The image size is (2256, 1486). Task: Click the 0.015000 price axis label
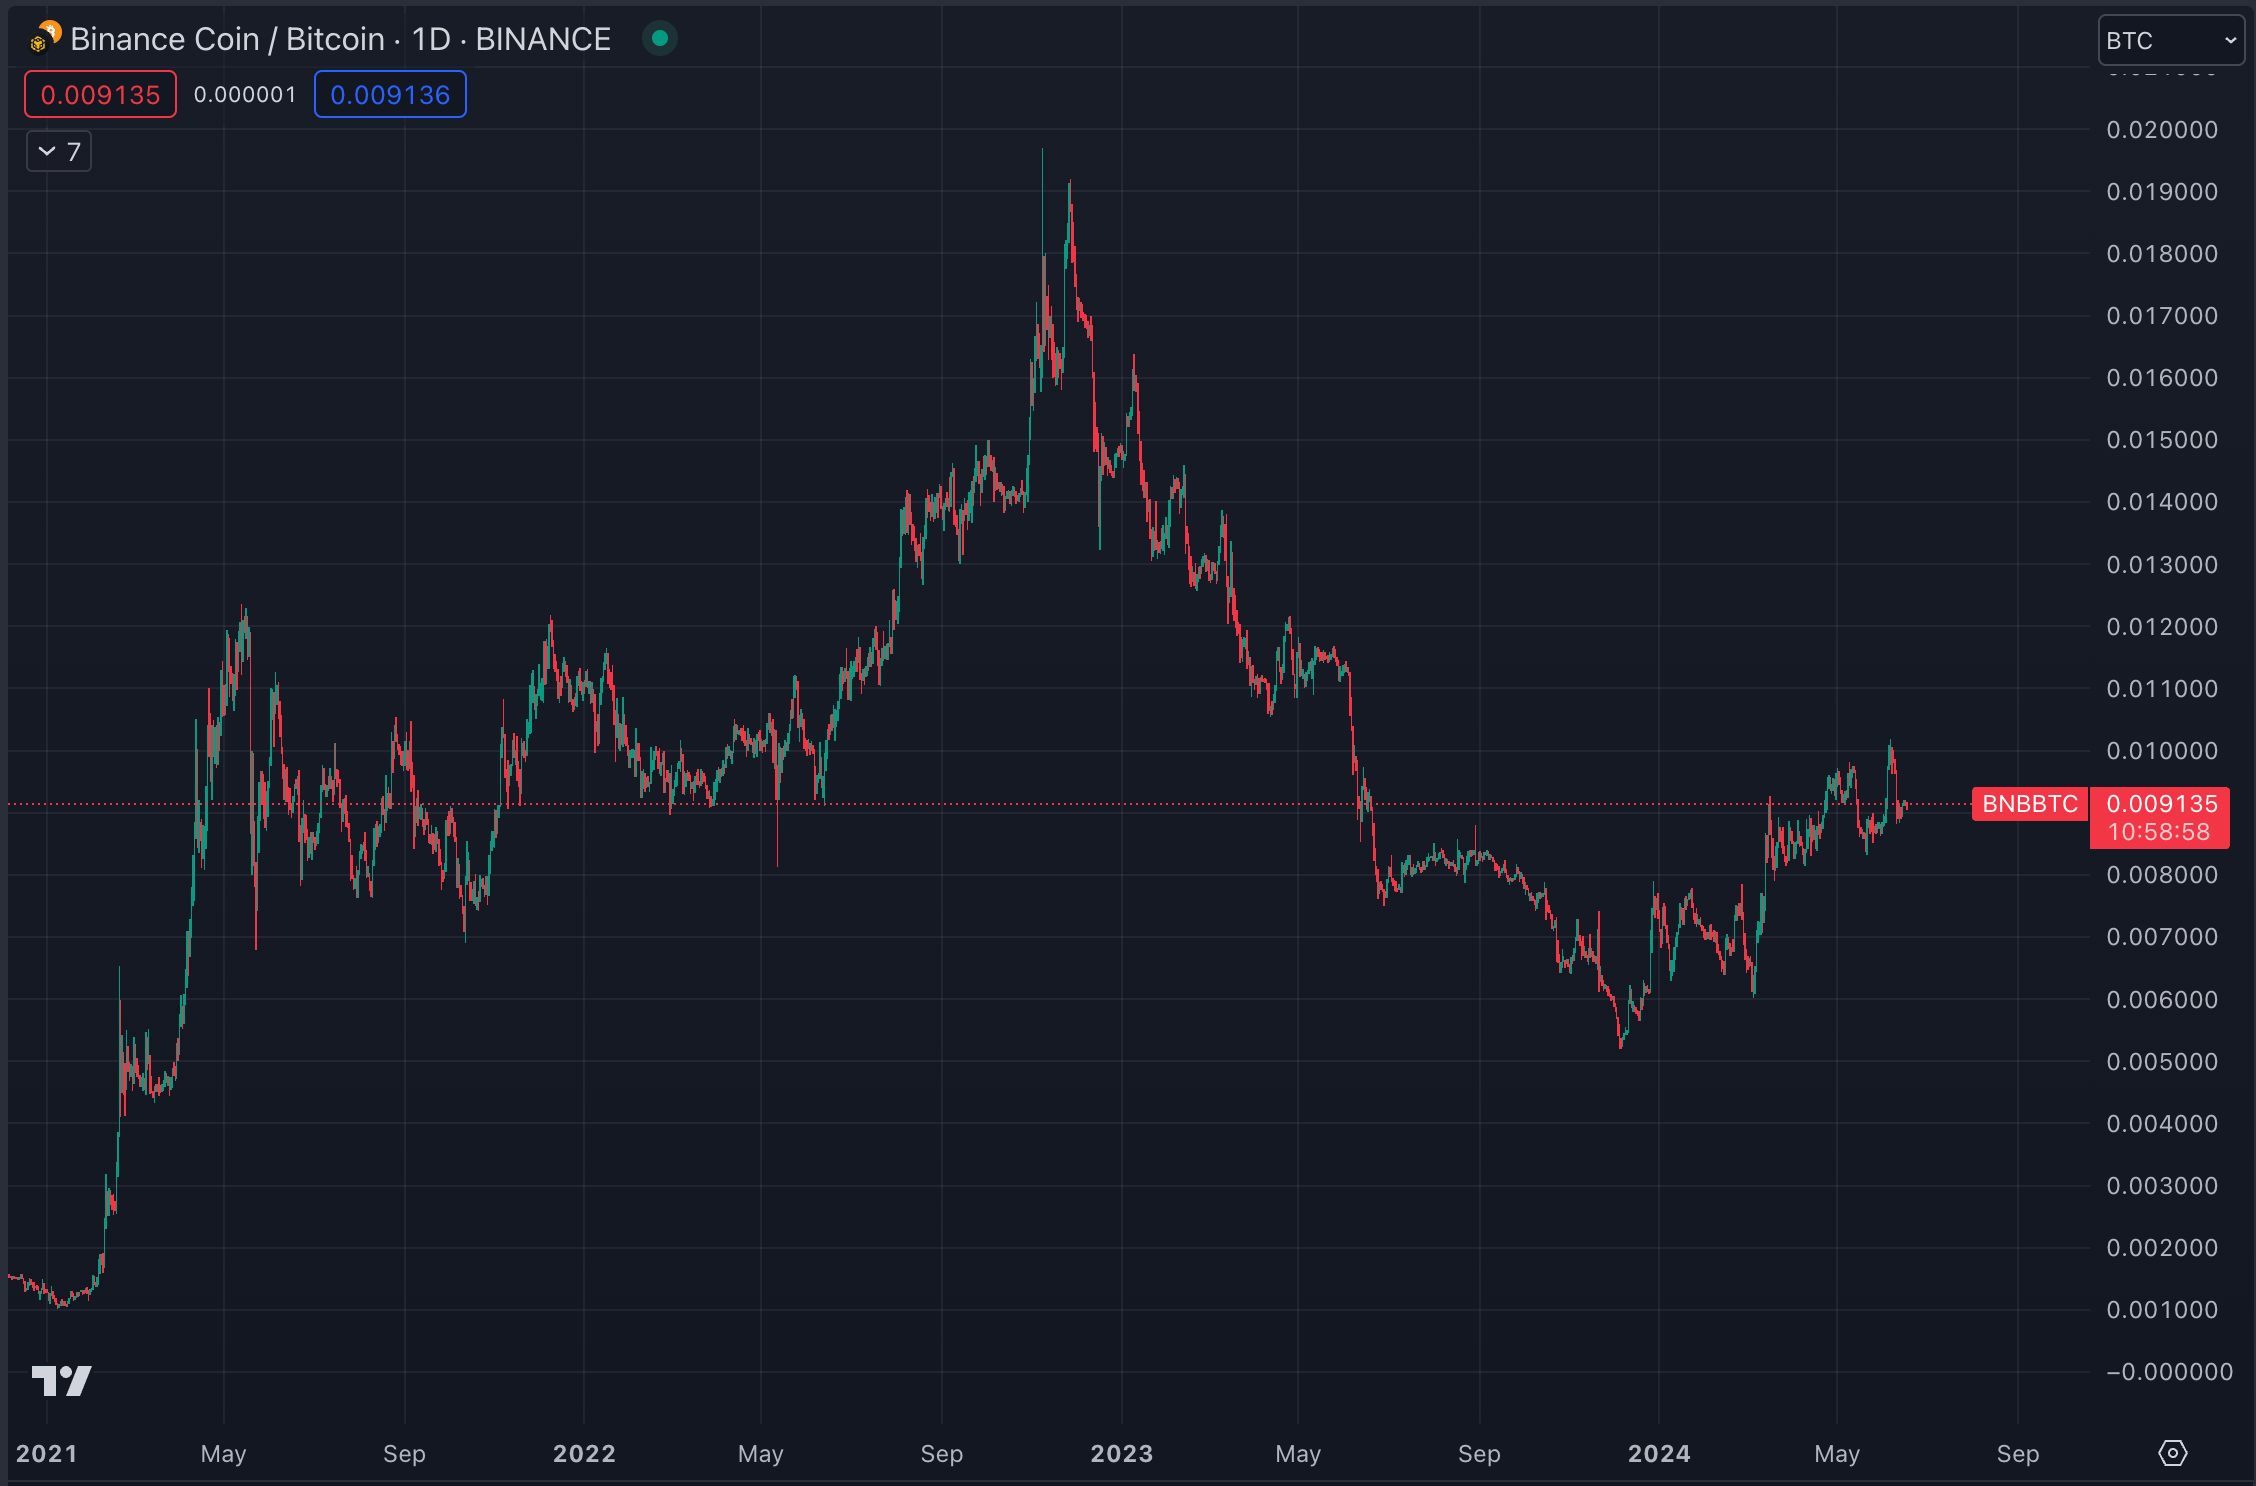point(2162,440)
